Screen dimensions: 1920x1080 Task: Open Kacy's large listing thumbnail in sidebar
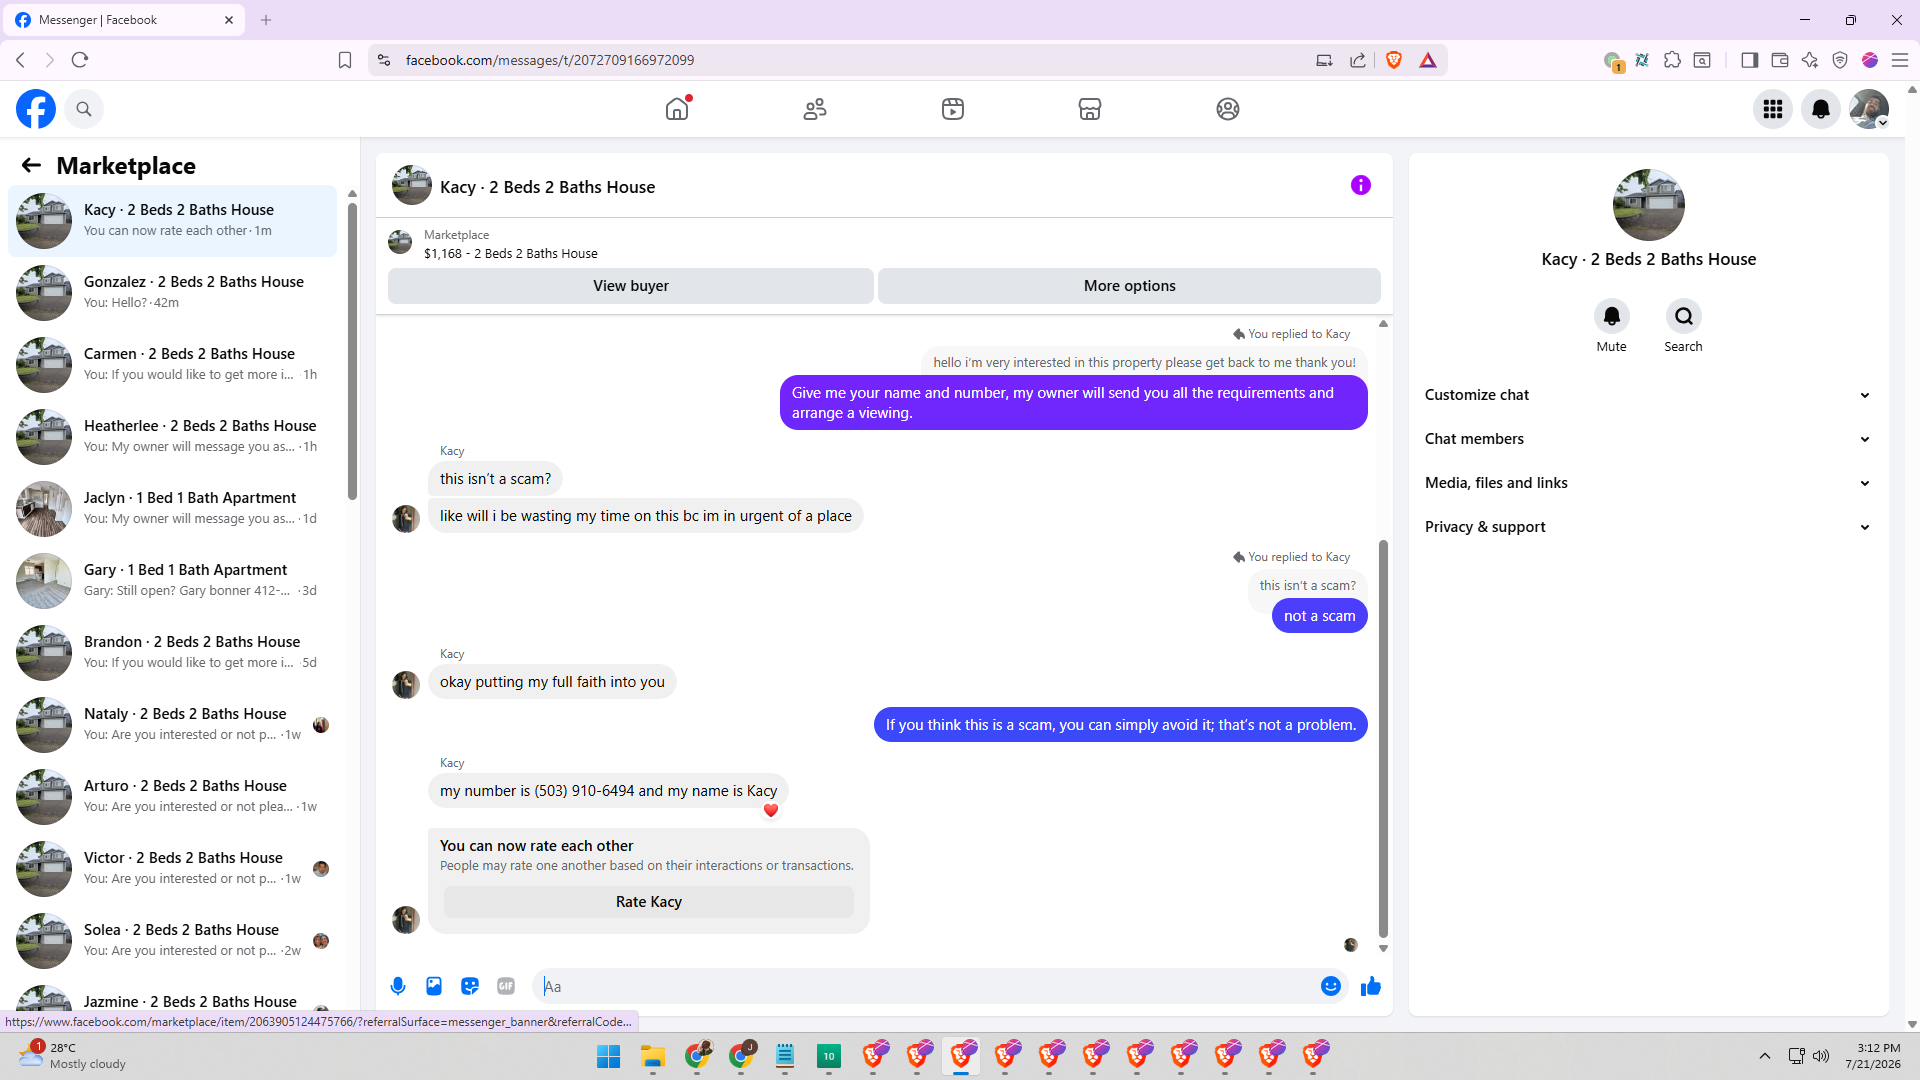pyautogui.click(x=1649, y=205)
